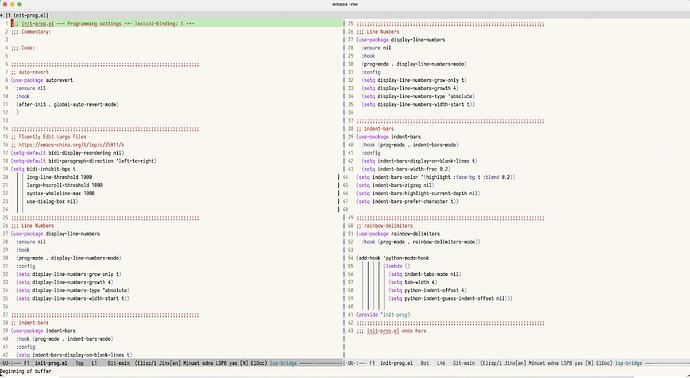Click yas minor mode in left mode line
The height and width of the screenshot is (378, 690).
coord(233,363)
